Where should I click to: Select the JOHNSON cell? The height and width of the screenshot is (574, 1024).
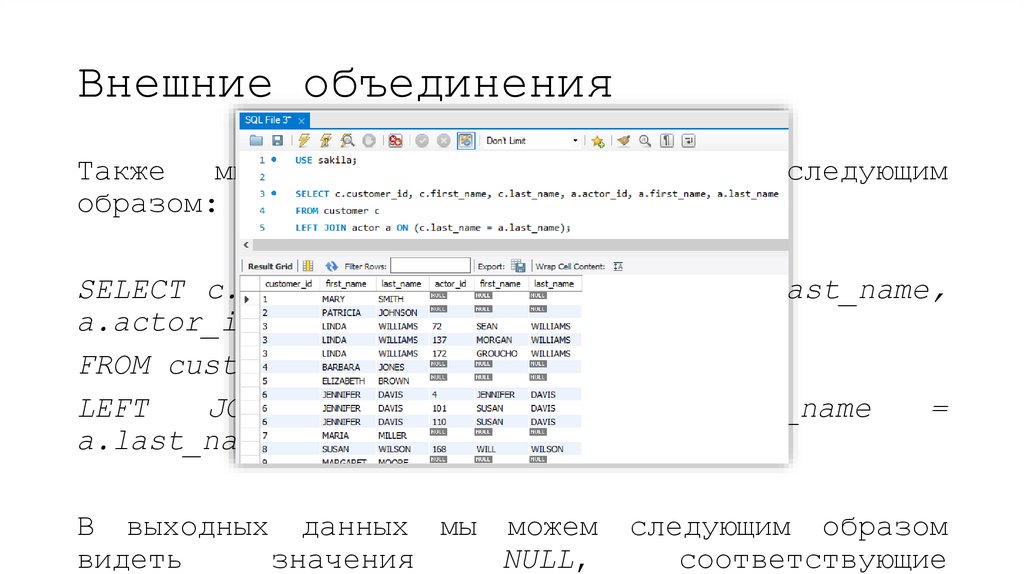click(x=397, y=313)
